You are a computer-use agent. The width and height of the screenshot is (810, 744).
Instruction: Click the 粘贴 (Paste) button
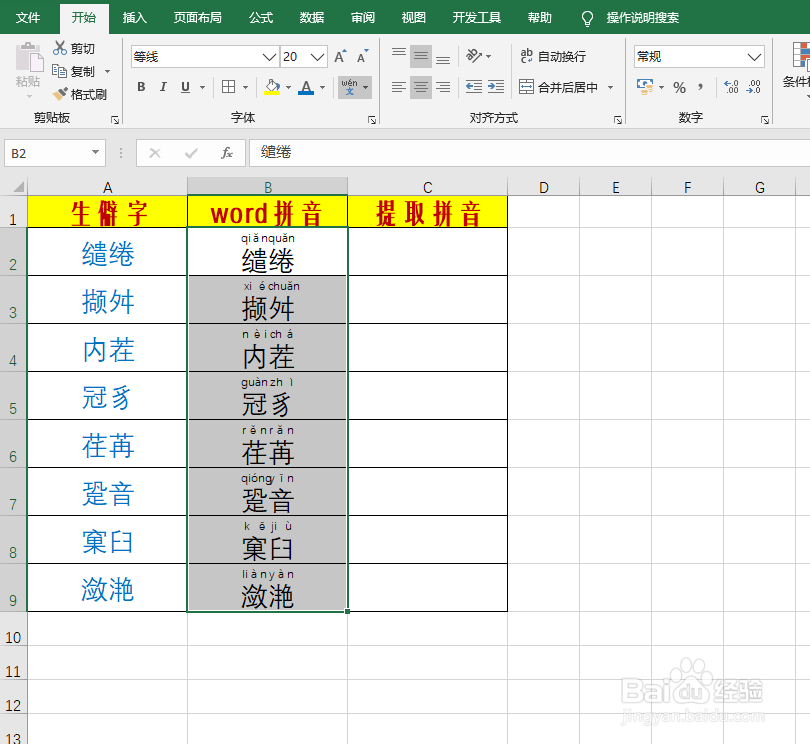coord(27,67)
